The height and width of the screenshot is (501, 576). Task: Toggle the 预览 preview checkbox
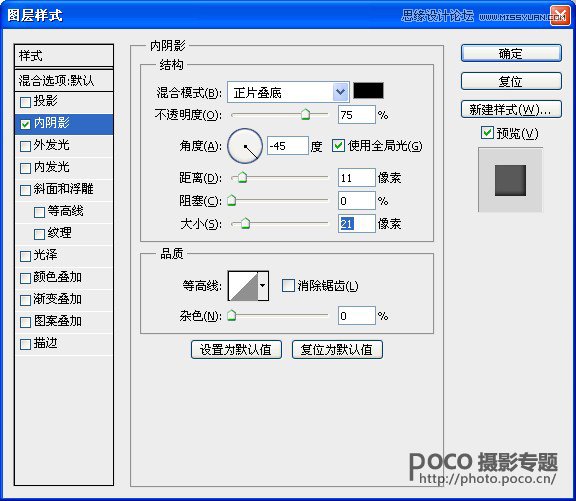(487, 132)
